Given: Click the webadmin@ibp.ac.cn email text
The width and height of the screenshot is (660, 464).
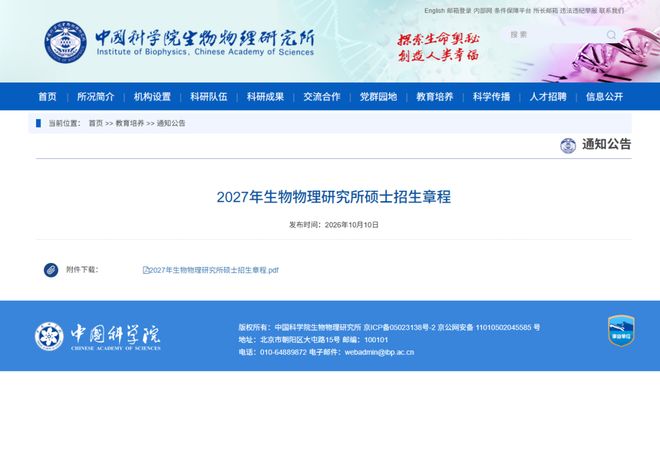Looking at the screenshot, I should click(379, 352).
